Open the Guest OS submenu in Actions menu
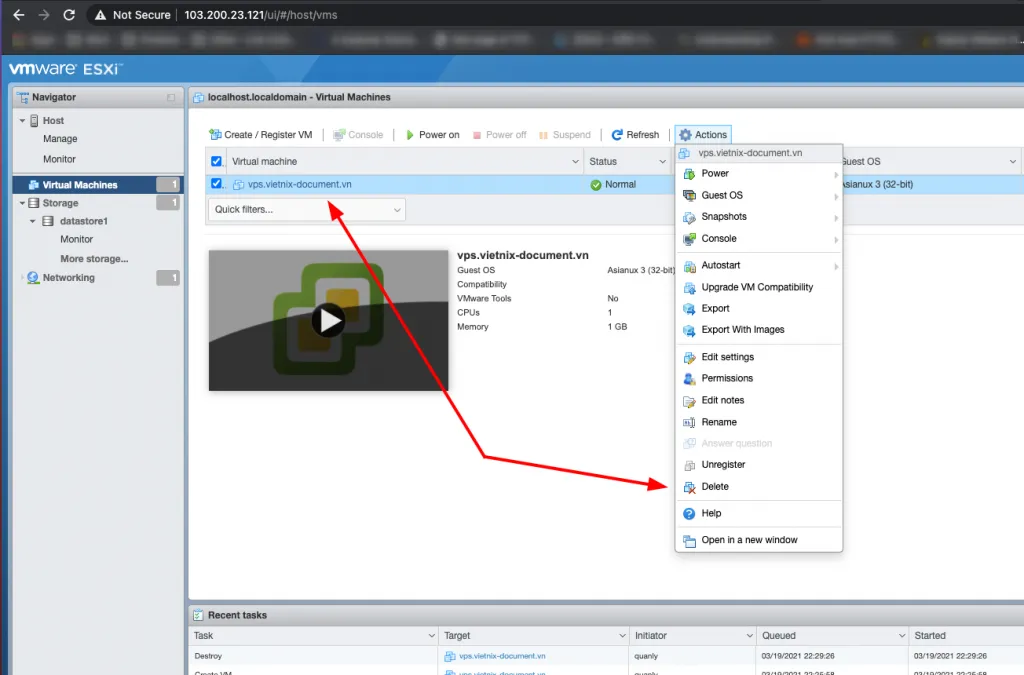 point(759,195)
